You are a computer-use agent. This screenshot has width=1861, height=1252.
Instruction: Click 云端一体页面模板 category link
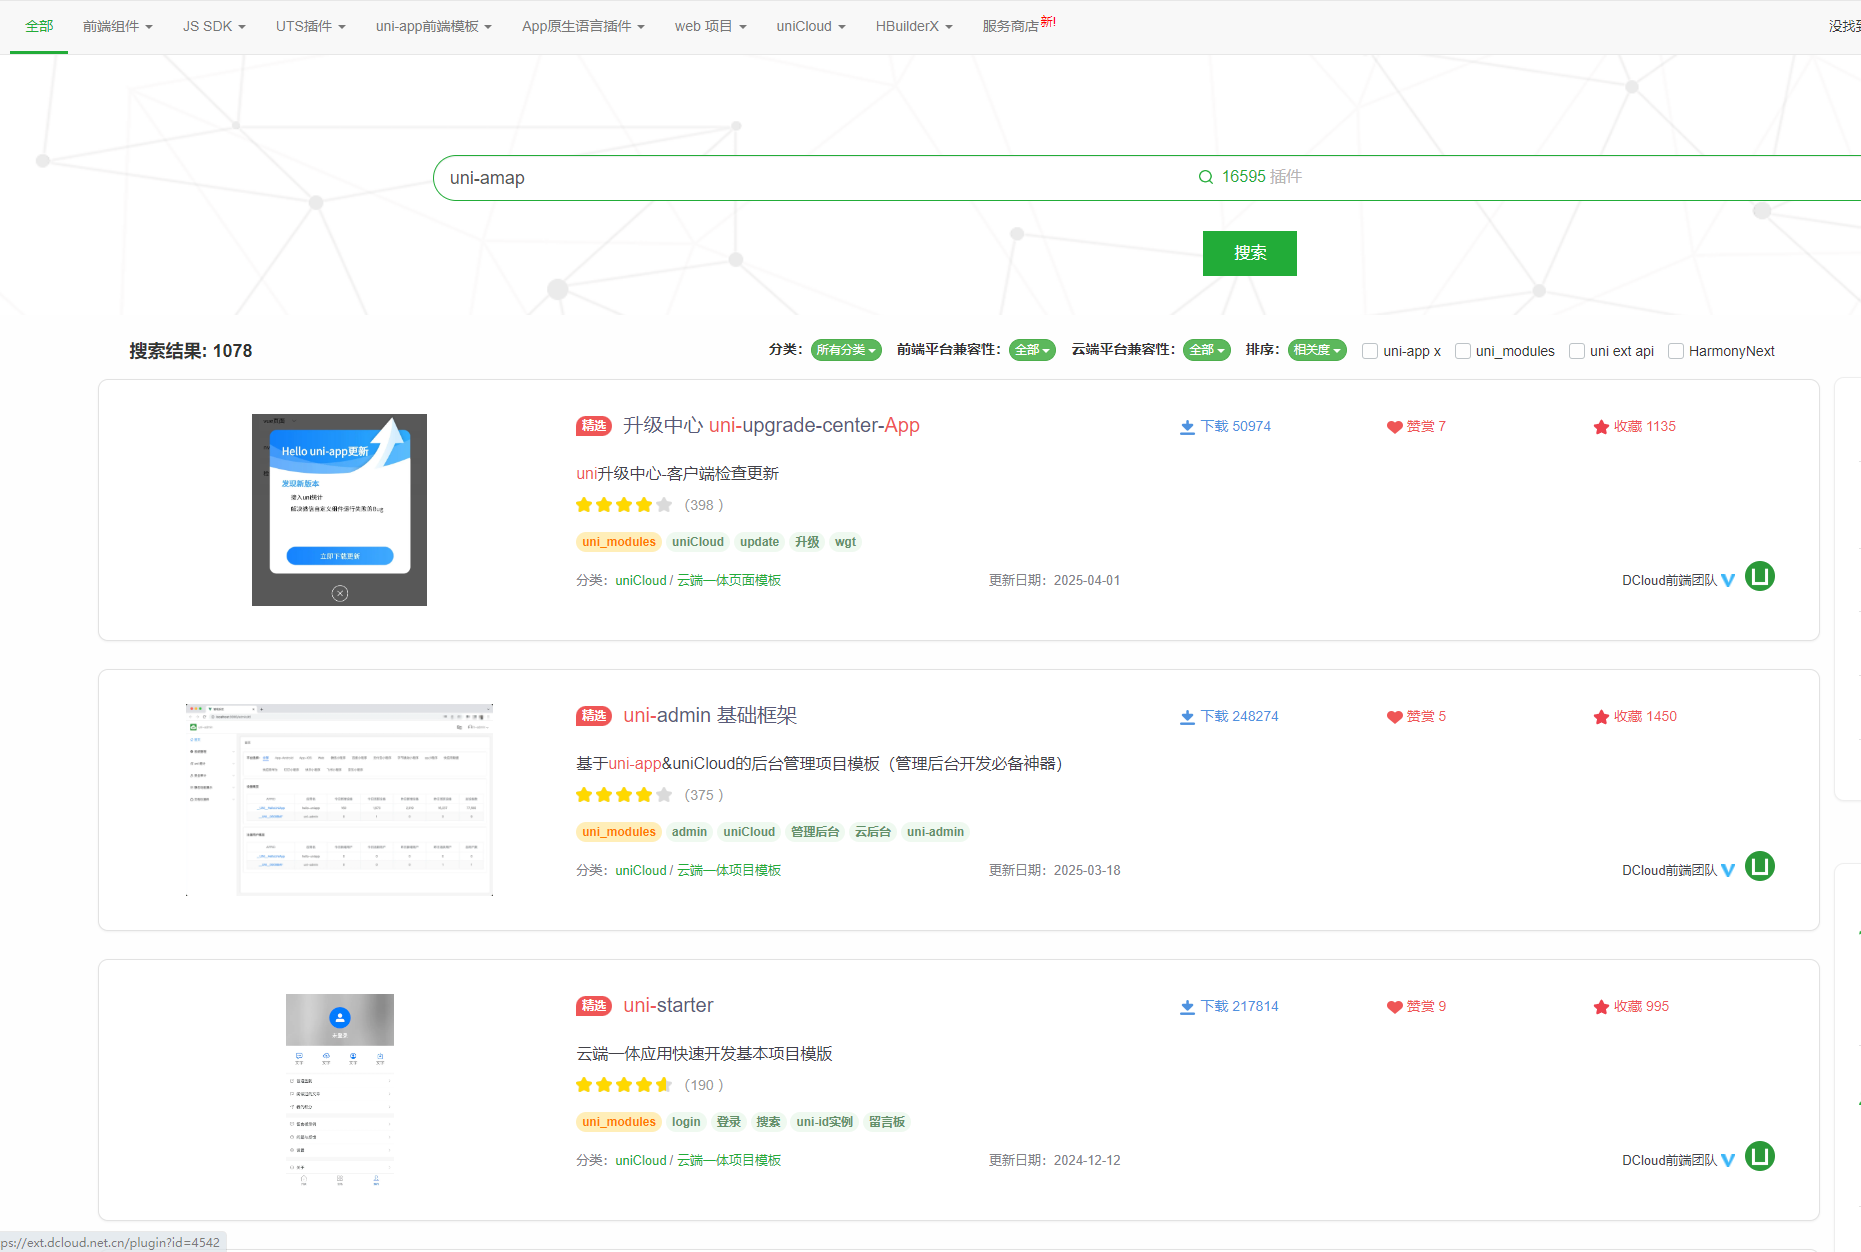tap(729, 581)
